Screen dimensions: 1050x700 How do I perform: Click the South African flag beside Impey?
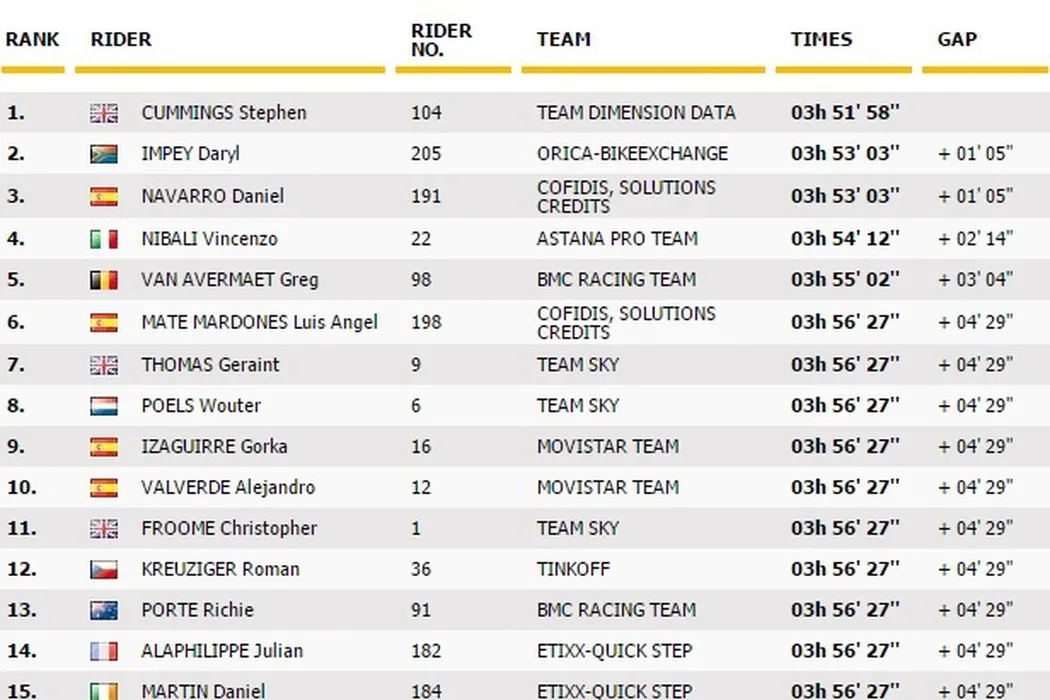103,154
